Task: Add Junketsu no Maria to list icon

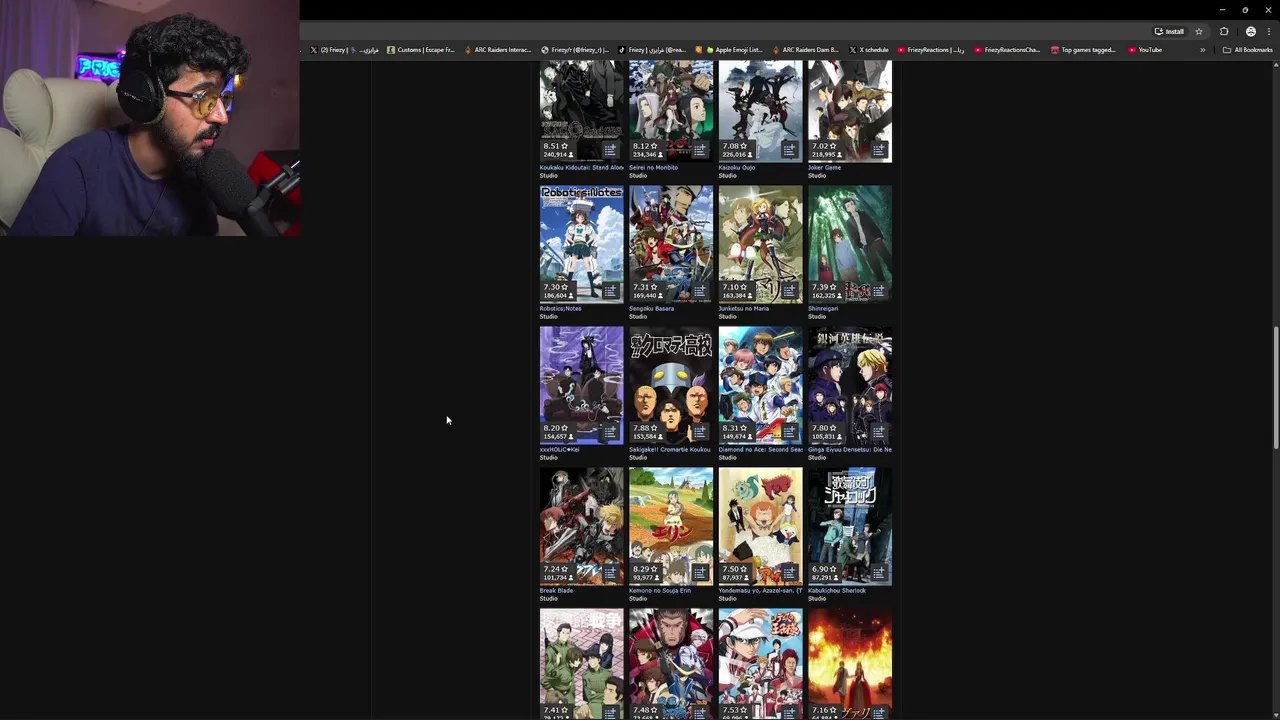Action: tap(789, 291)
